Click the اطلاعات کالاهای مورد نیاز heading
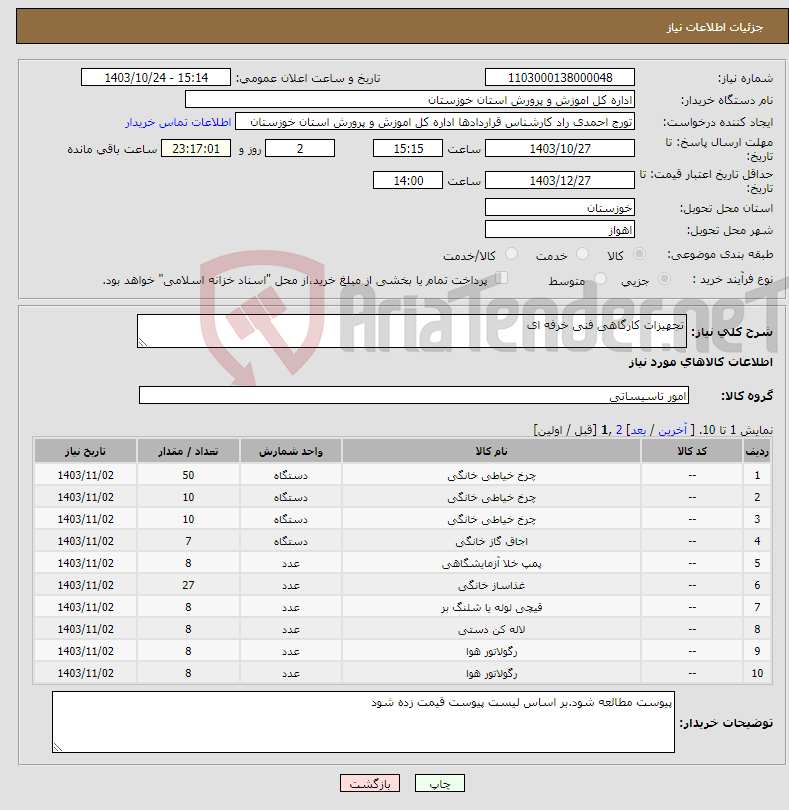The height and width of the screenshot is (810, 789). click(700, 362)
